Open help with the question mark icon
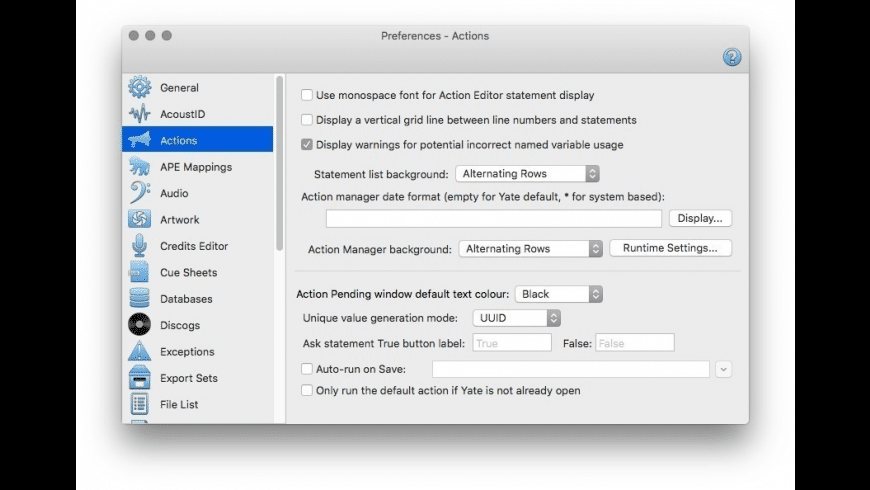Viewport: 870px width, 490px height. pyautogui.click(x=732, y=57)
